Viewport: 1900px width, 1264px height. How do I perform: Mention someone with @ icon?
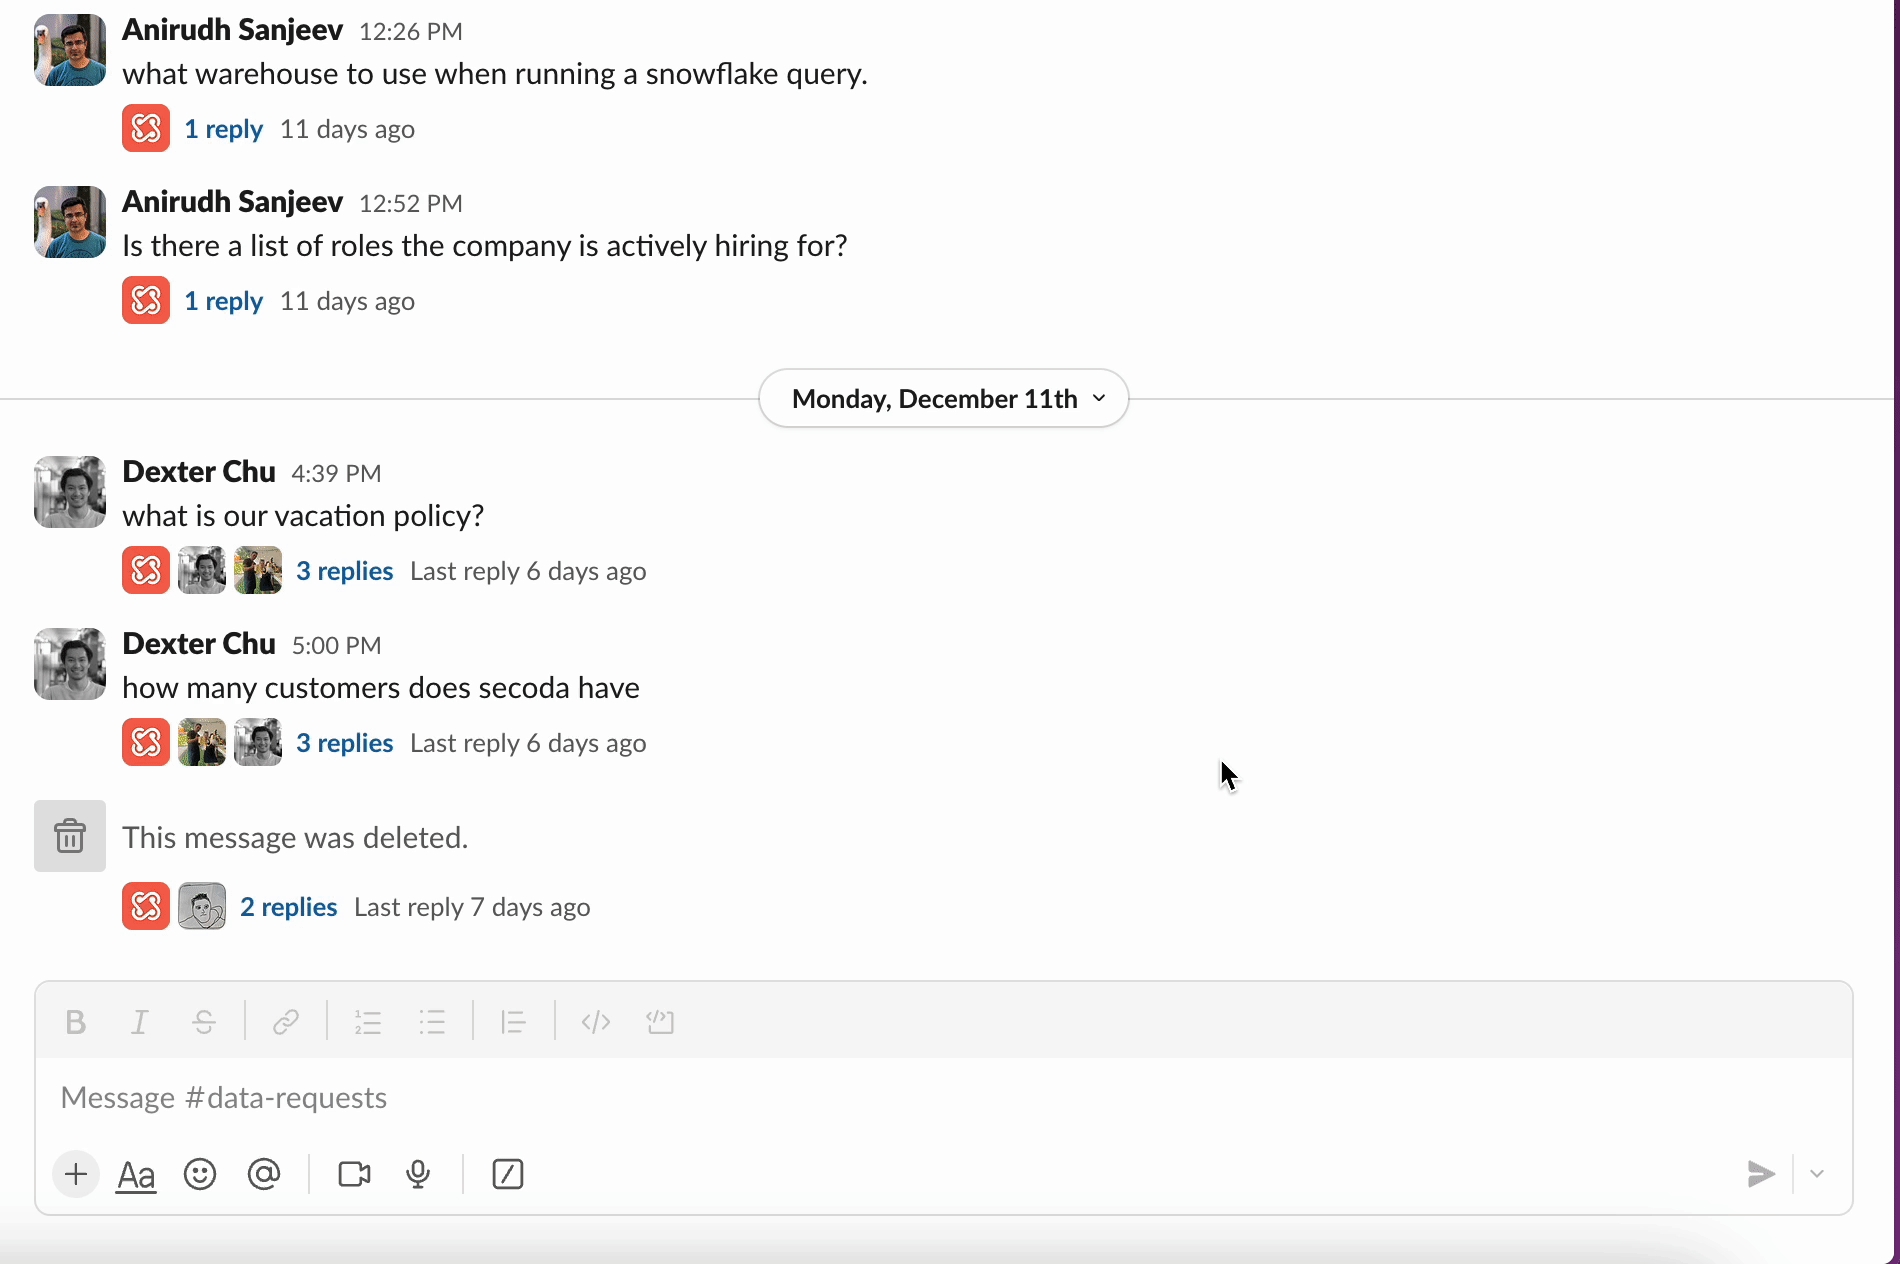[x=264, y=1174]
